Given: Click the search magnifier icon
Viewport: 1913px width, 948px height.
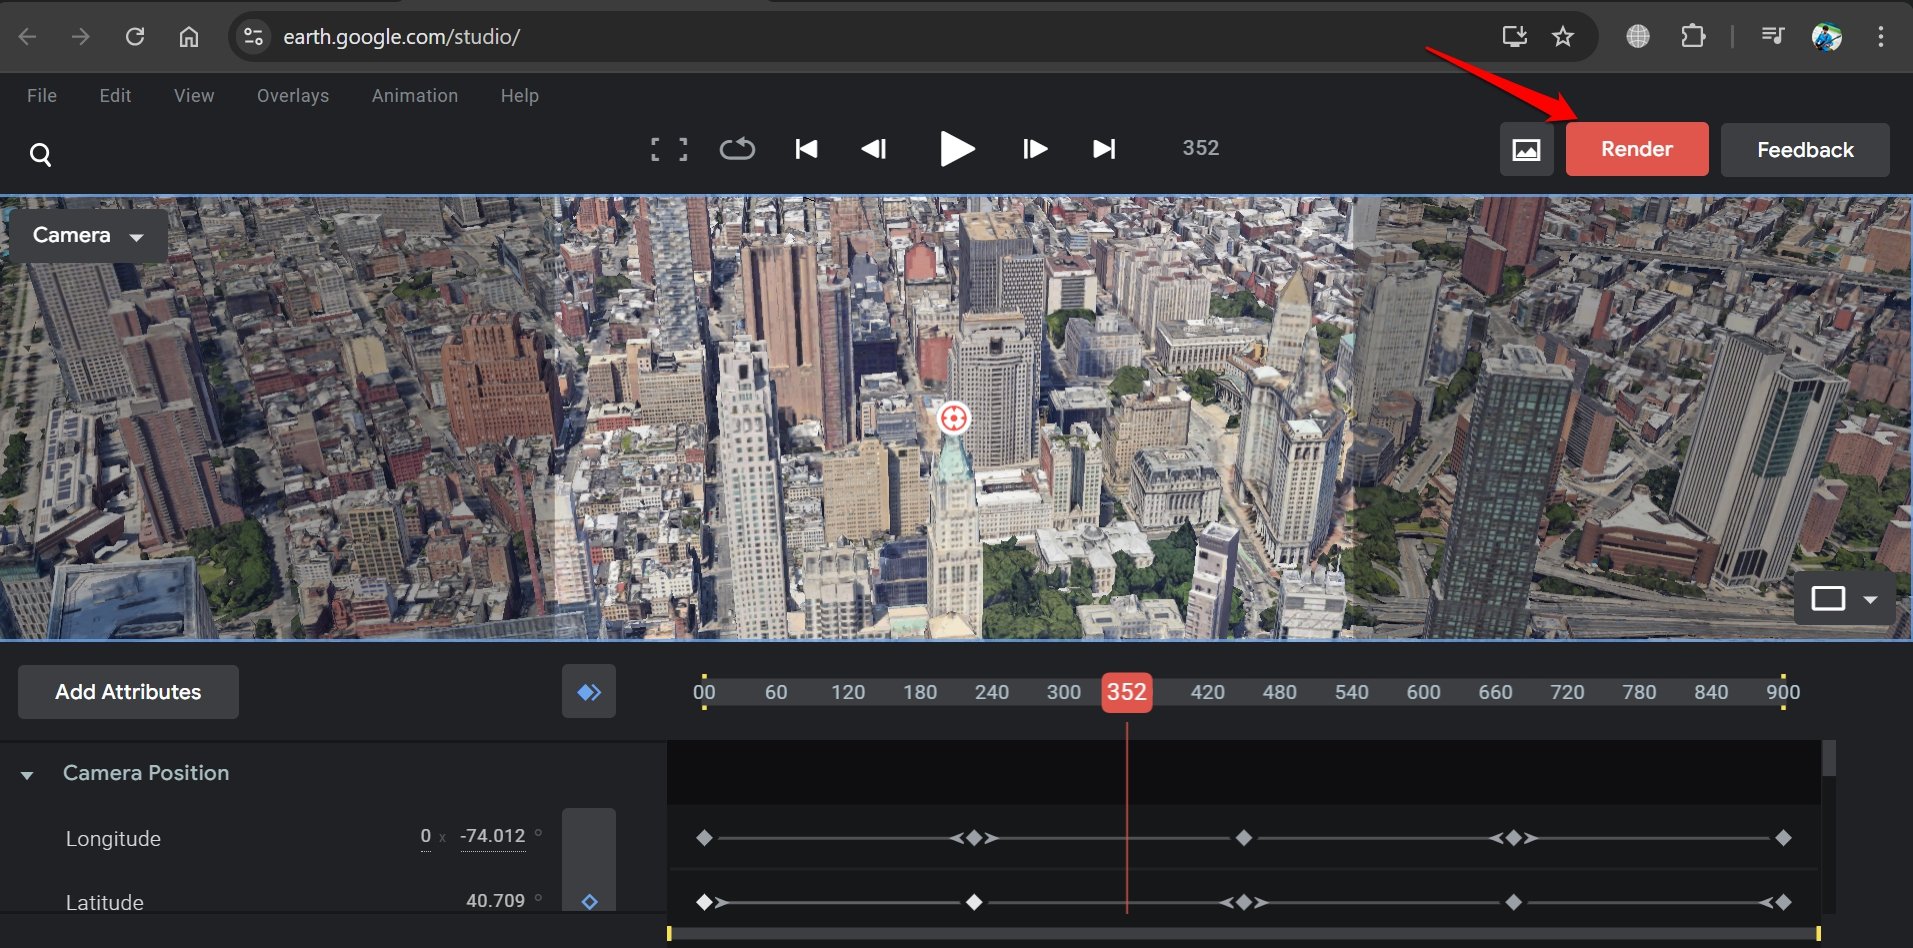Looking at the screenshot, I should [x=40, y=154].
